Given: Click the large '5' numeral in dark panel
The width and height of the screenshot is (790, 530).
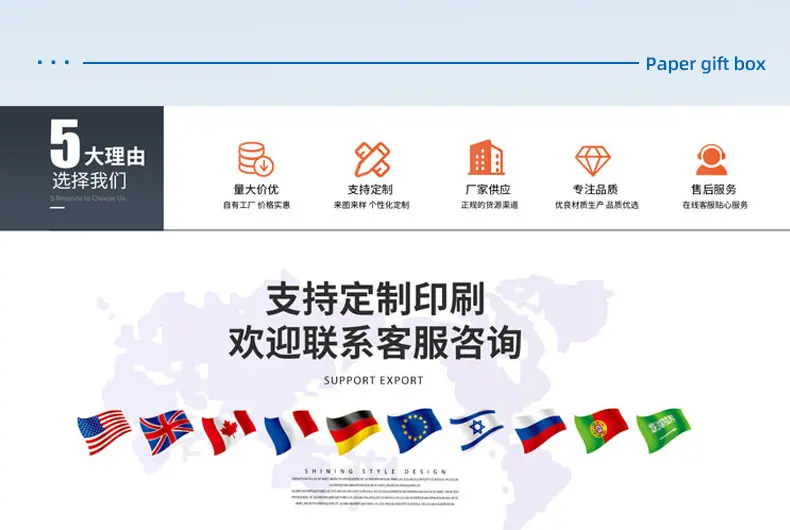Looking at the screenshot, I should tap(64, 143).
